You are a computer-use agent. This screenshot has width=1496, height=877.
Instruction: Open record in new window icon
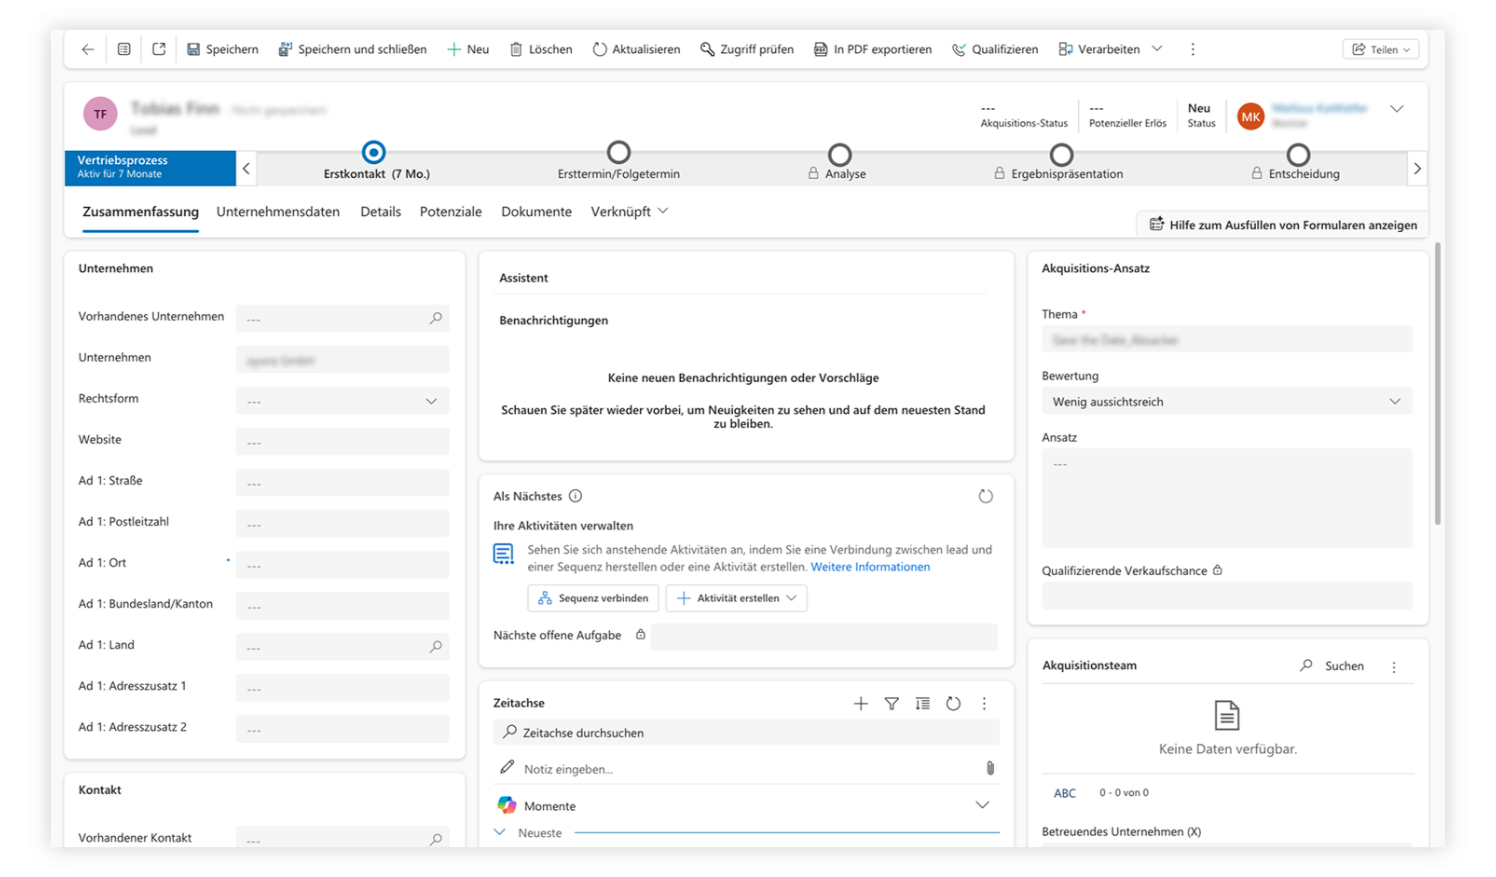coord(159,49)
